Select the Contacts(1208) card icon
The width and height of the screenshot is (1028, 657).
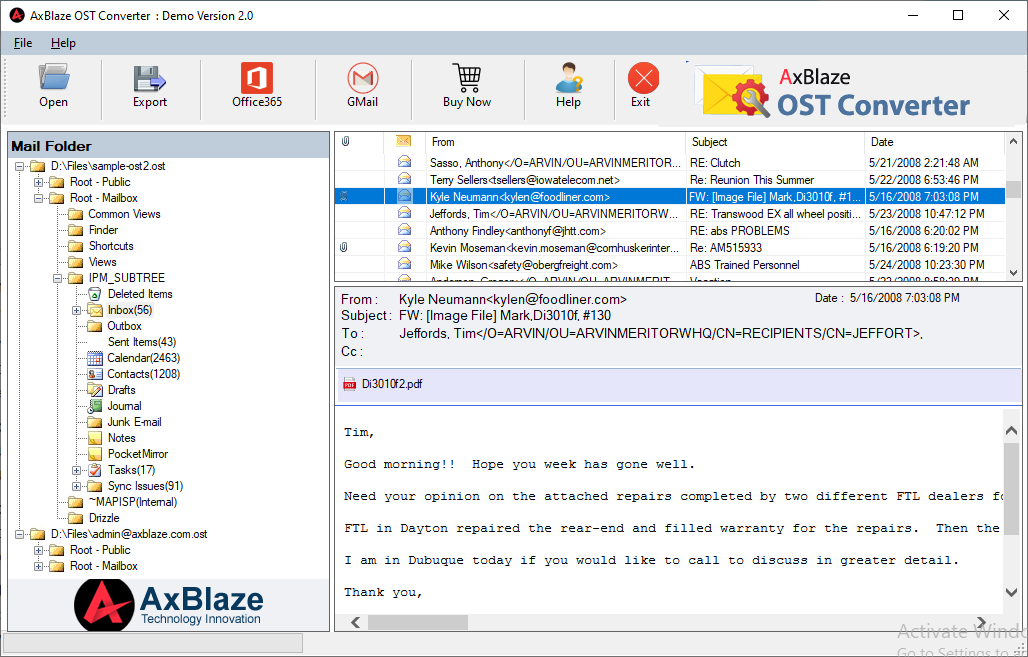(95, 374)
